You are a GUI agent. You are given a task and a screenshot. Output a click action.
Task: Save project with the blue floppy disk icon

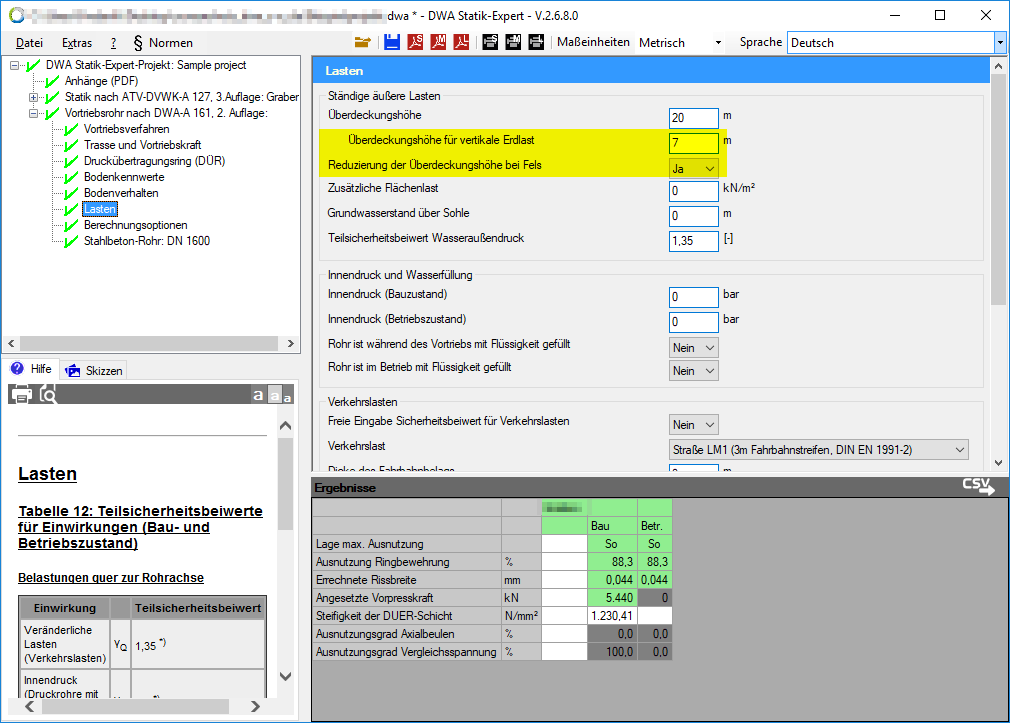coord(391,42)
